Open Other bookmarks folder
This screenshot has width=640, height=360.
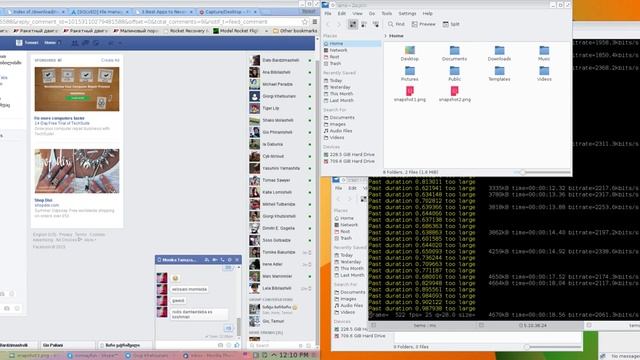click(x=295, y=31)
